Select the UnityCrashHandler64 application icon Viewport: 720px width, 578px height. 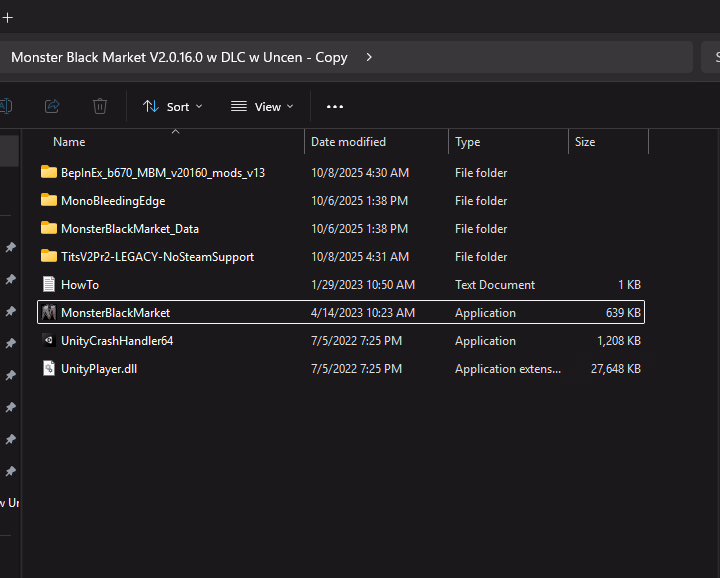point(48,341)
